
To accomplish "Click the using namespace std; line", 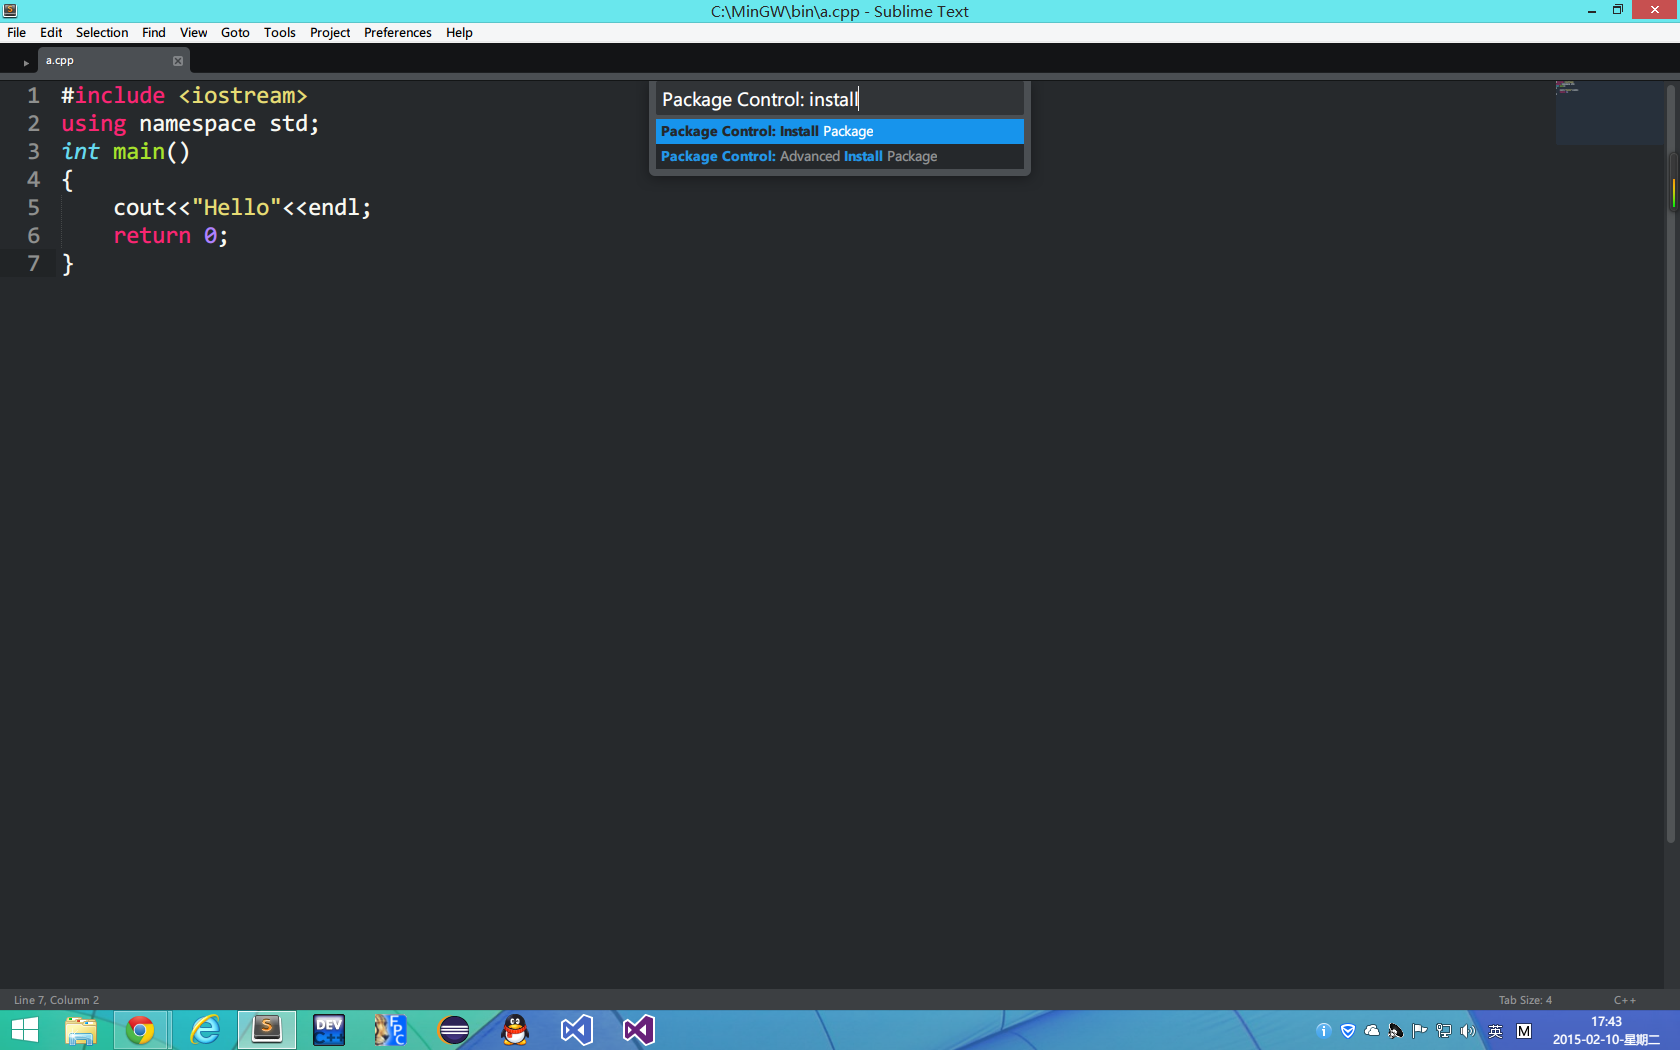I will click(190, 124).
